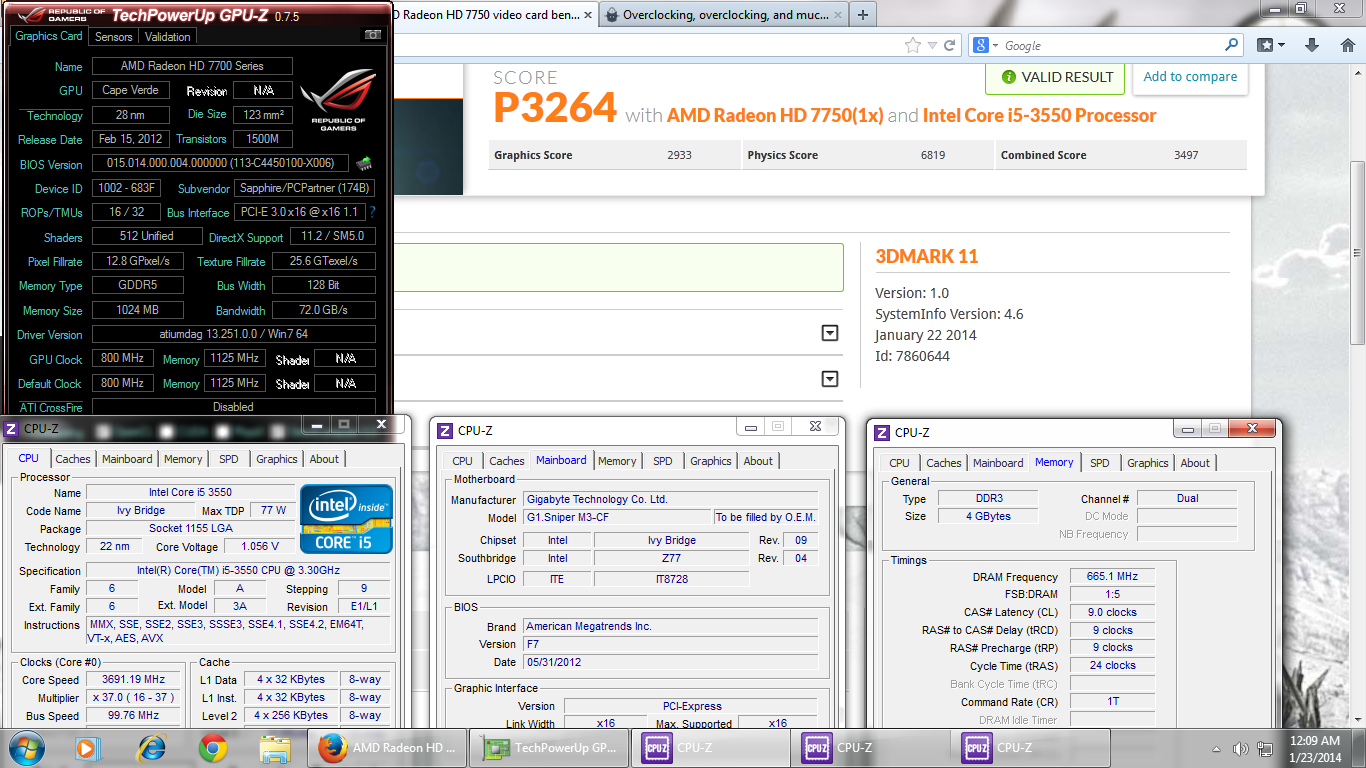Expand the second collapsed section arrow on 3DMark page

coord(829,379)
